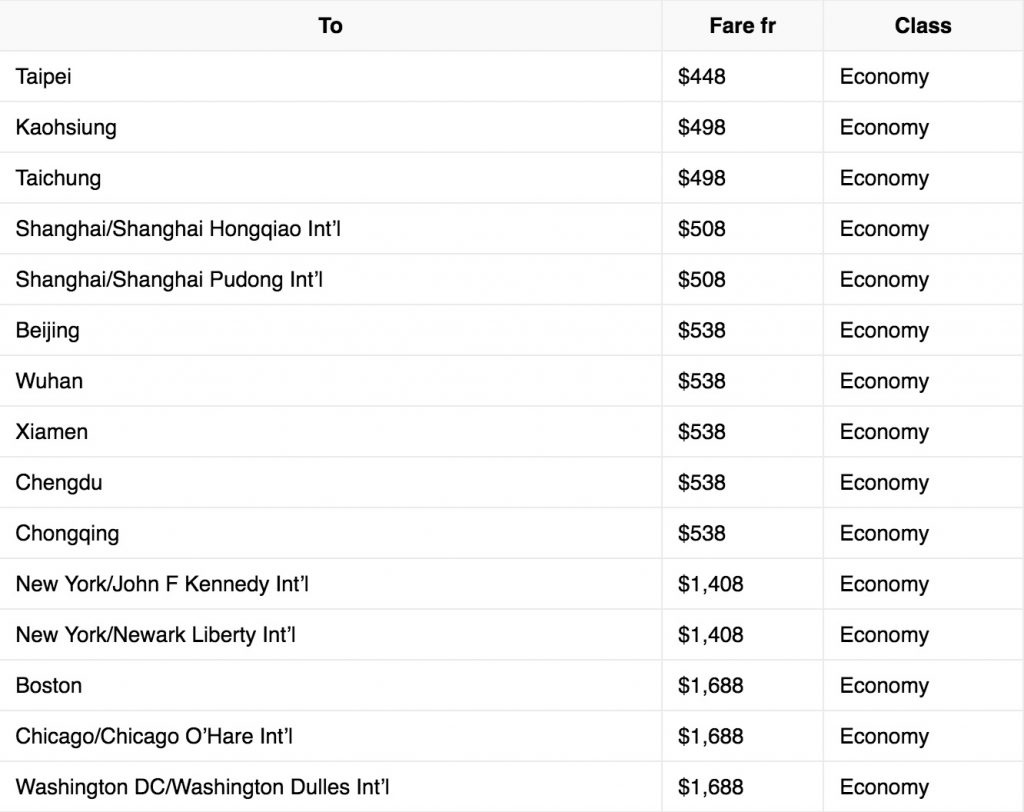The height and width of the screenshot is (812, 1024).
Task: Select New York/Newark Liberty Int'l
Action: (155, 635)
